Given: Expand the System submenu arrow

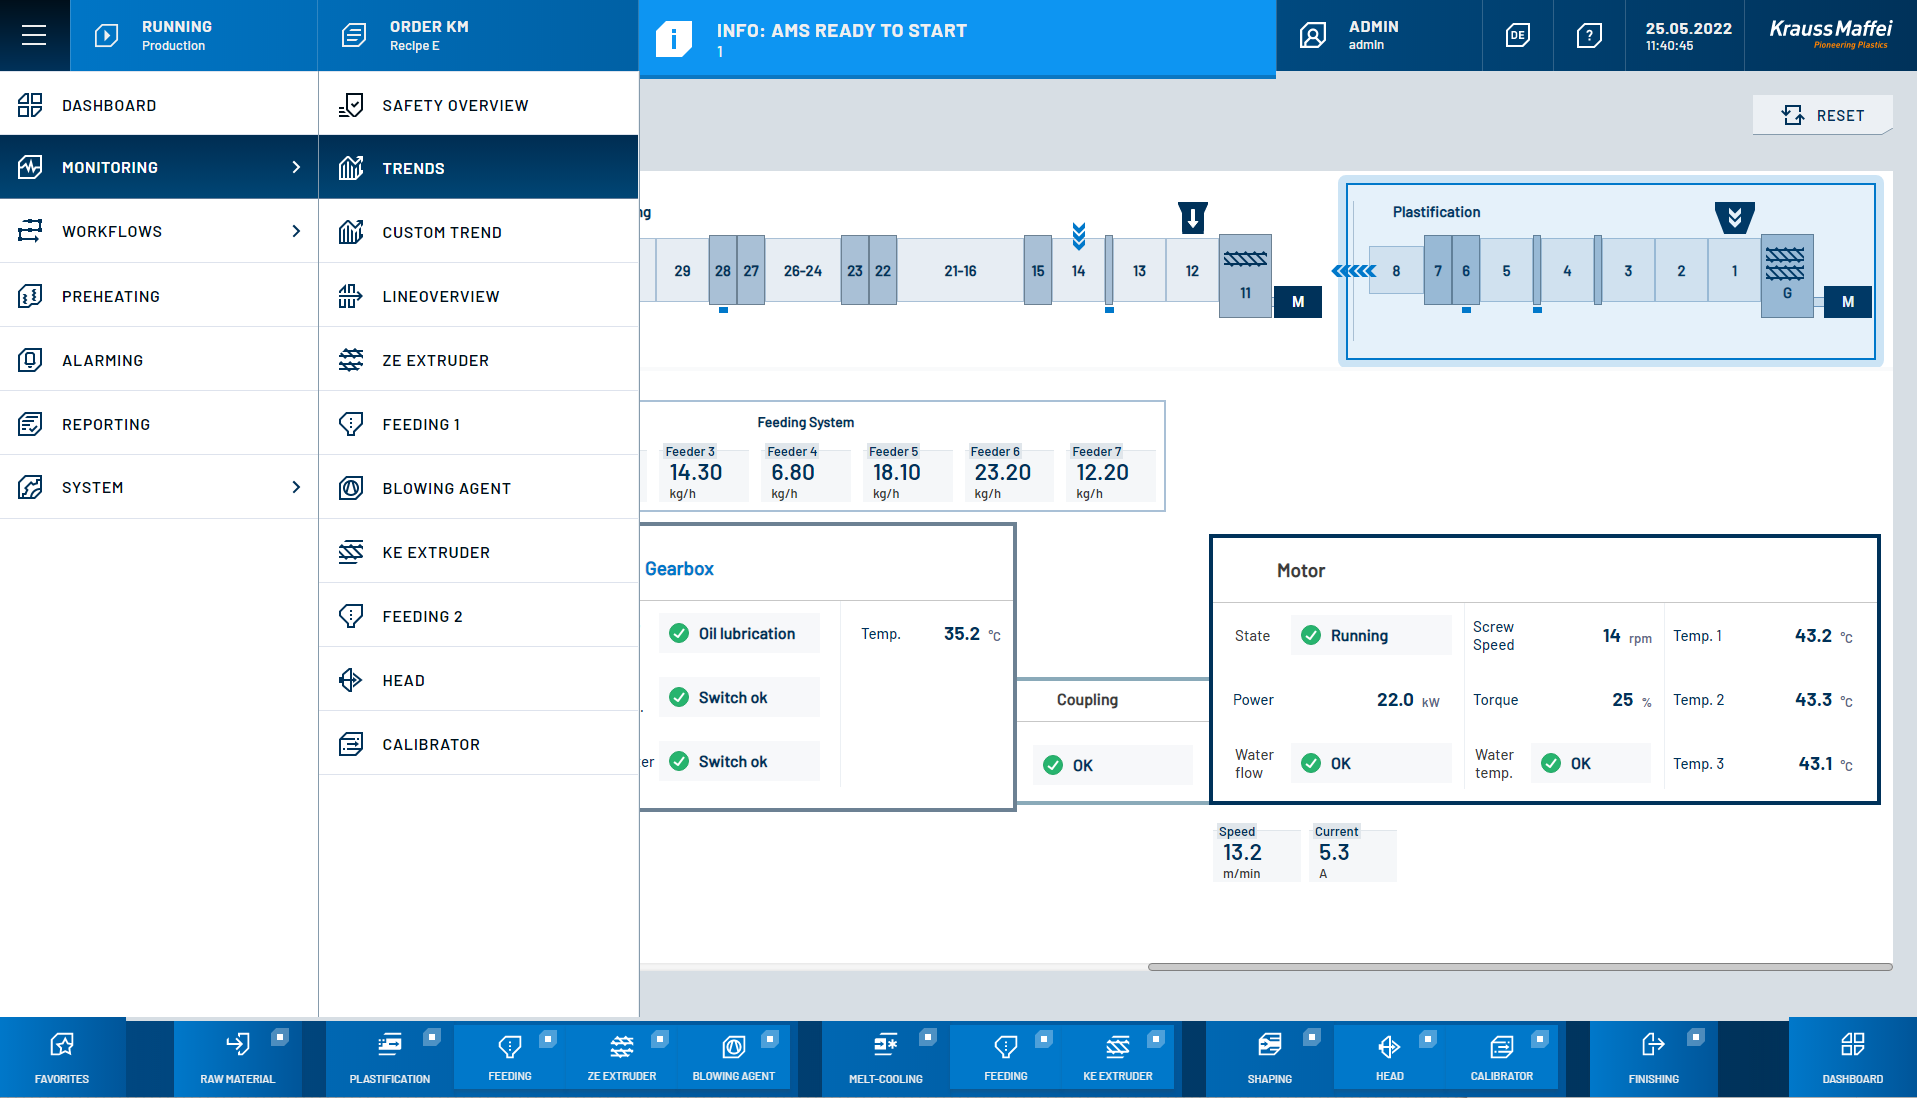Looking at the screenshot, I should [296, 487].
